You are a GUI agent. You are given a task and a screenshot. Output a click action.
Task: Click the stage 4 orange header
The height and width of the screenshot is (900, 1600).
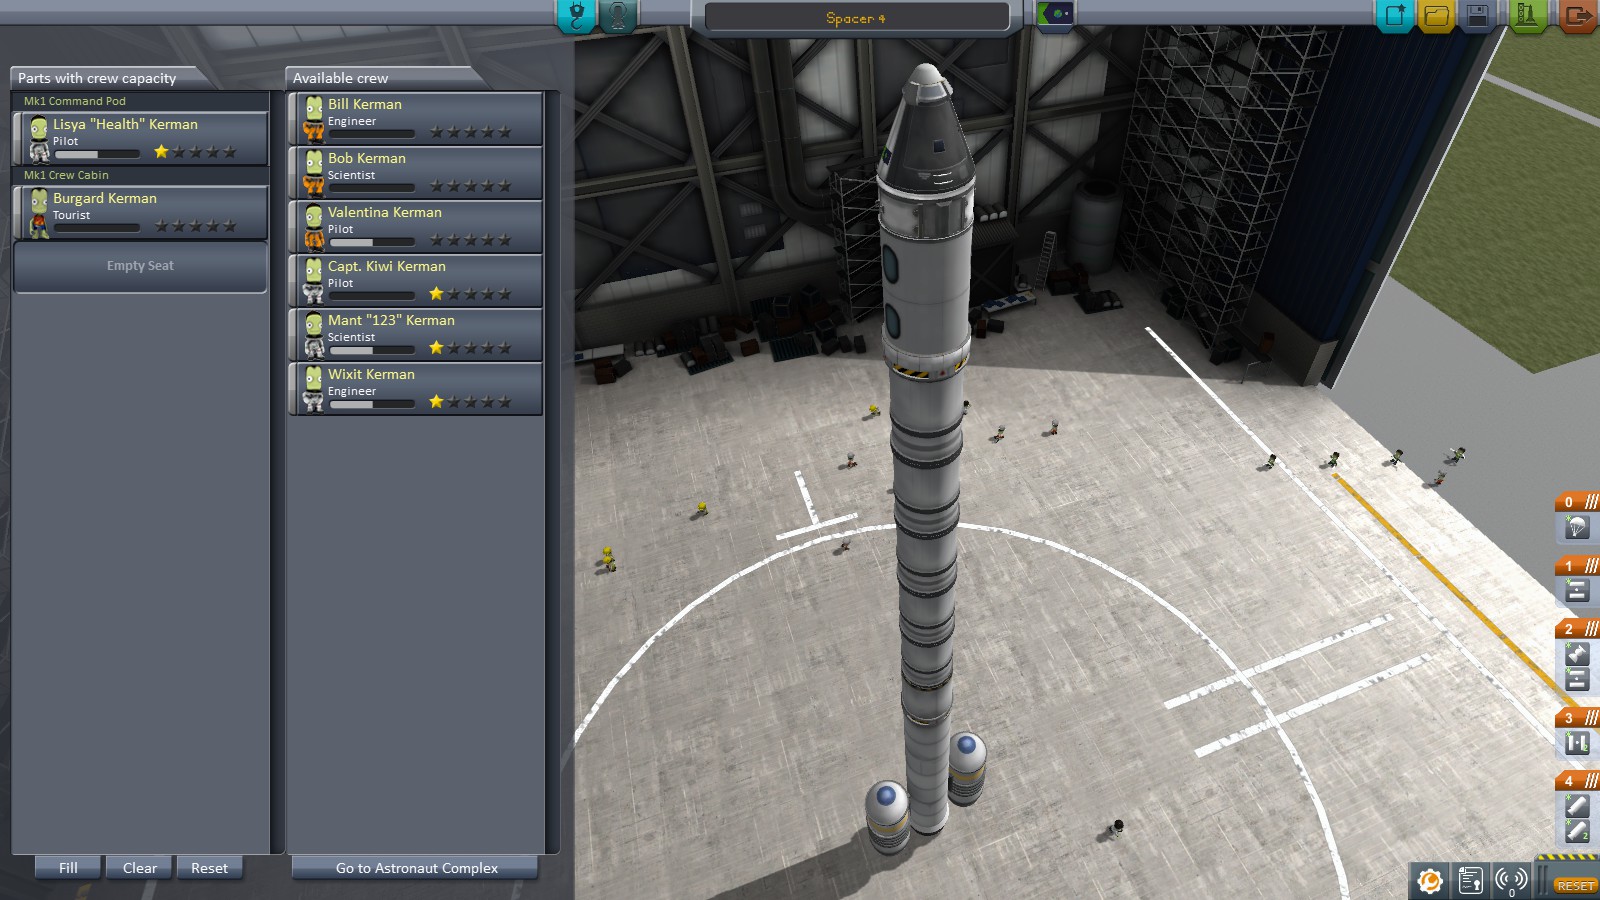point(1577,780)
